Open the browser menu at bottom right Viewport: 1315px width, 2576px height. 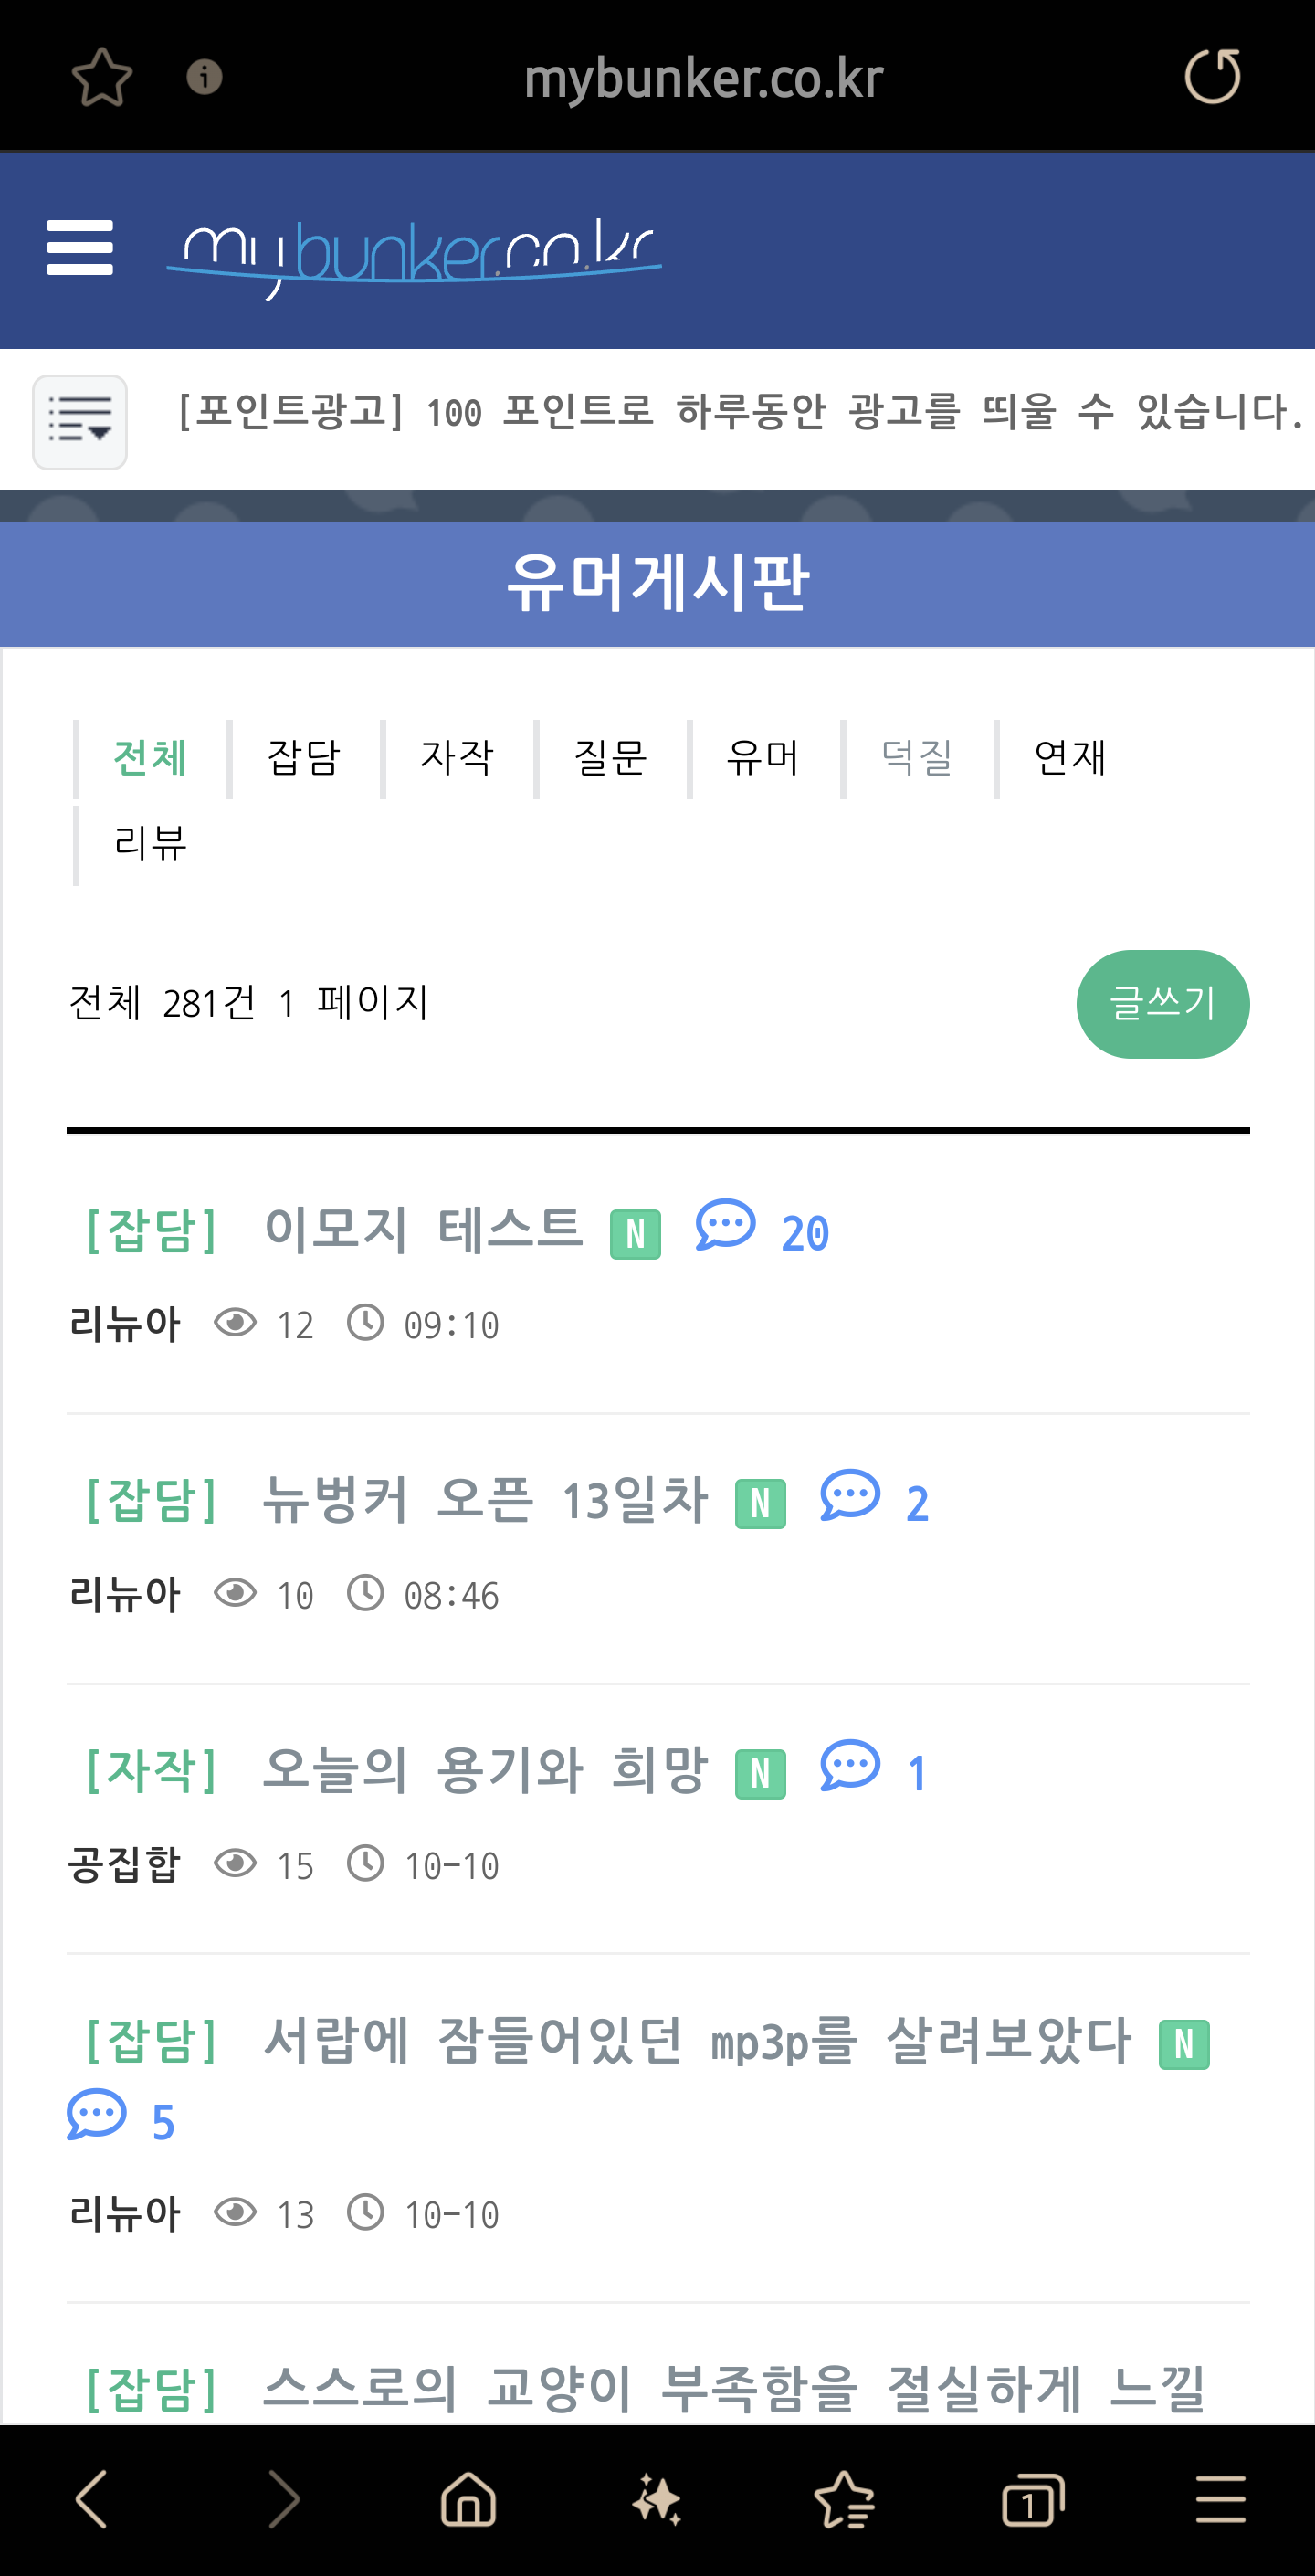(1220, 2499)
